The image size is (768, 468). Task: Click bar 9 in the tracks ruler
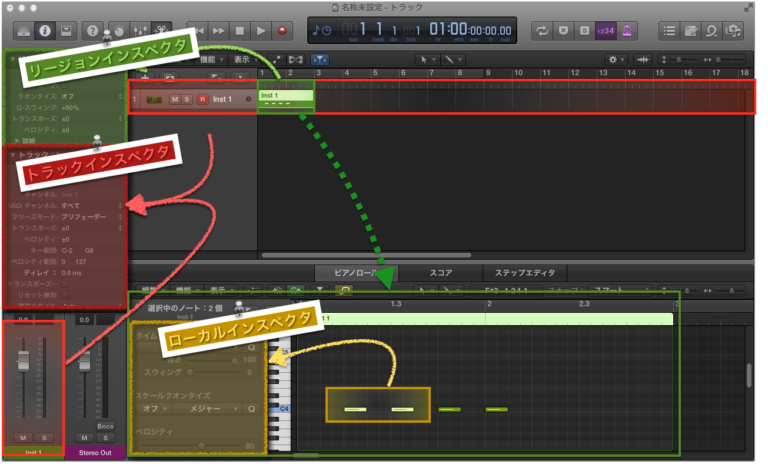pos(488,73)
